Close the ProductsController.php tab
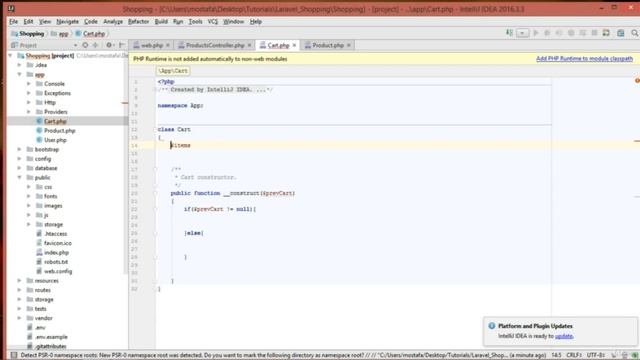The height and width of the screenshot is (360, 640). tap(249, 45)
